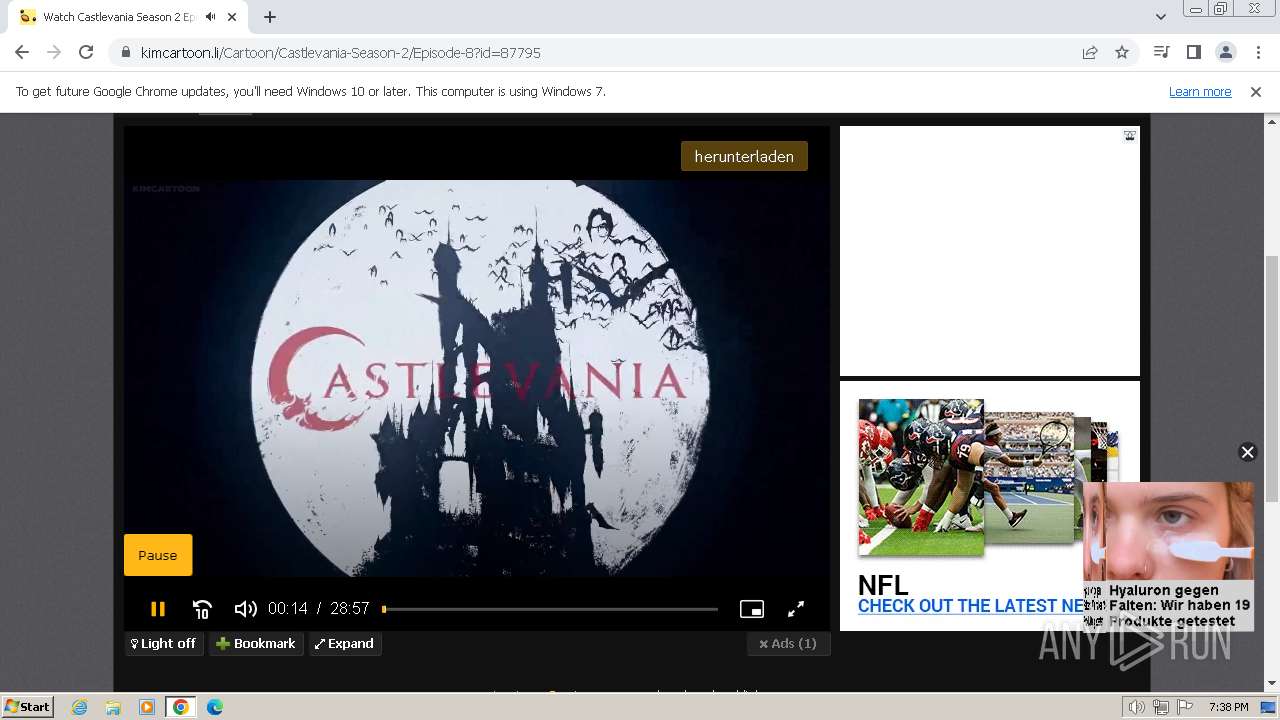Open Action Center flag icon
This screenshot has width=1280, height=720.
tap(1186, 707)
